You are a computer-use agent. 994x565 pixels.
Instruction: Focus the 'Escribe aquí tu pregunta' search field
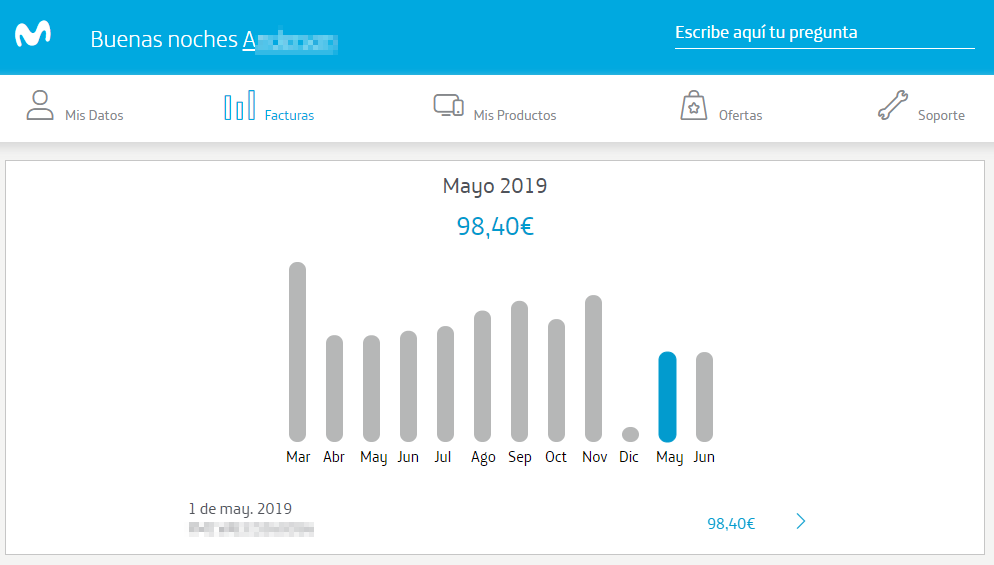click(824, 33)
